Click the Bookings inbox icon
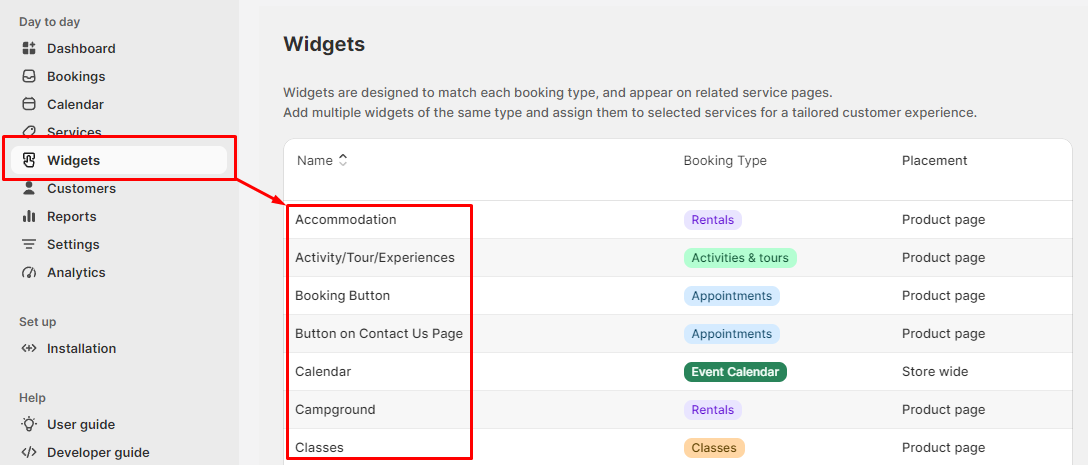 [x=28, y=76]
